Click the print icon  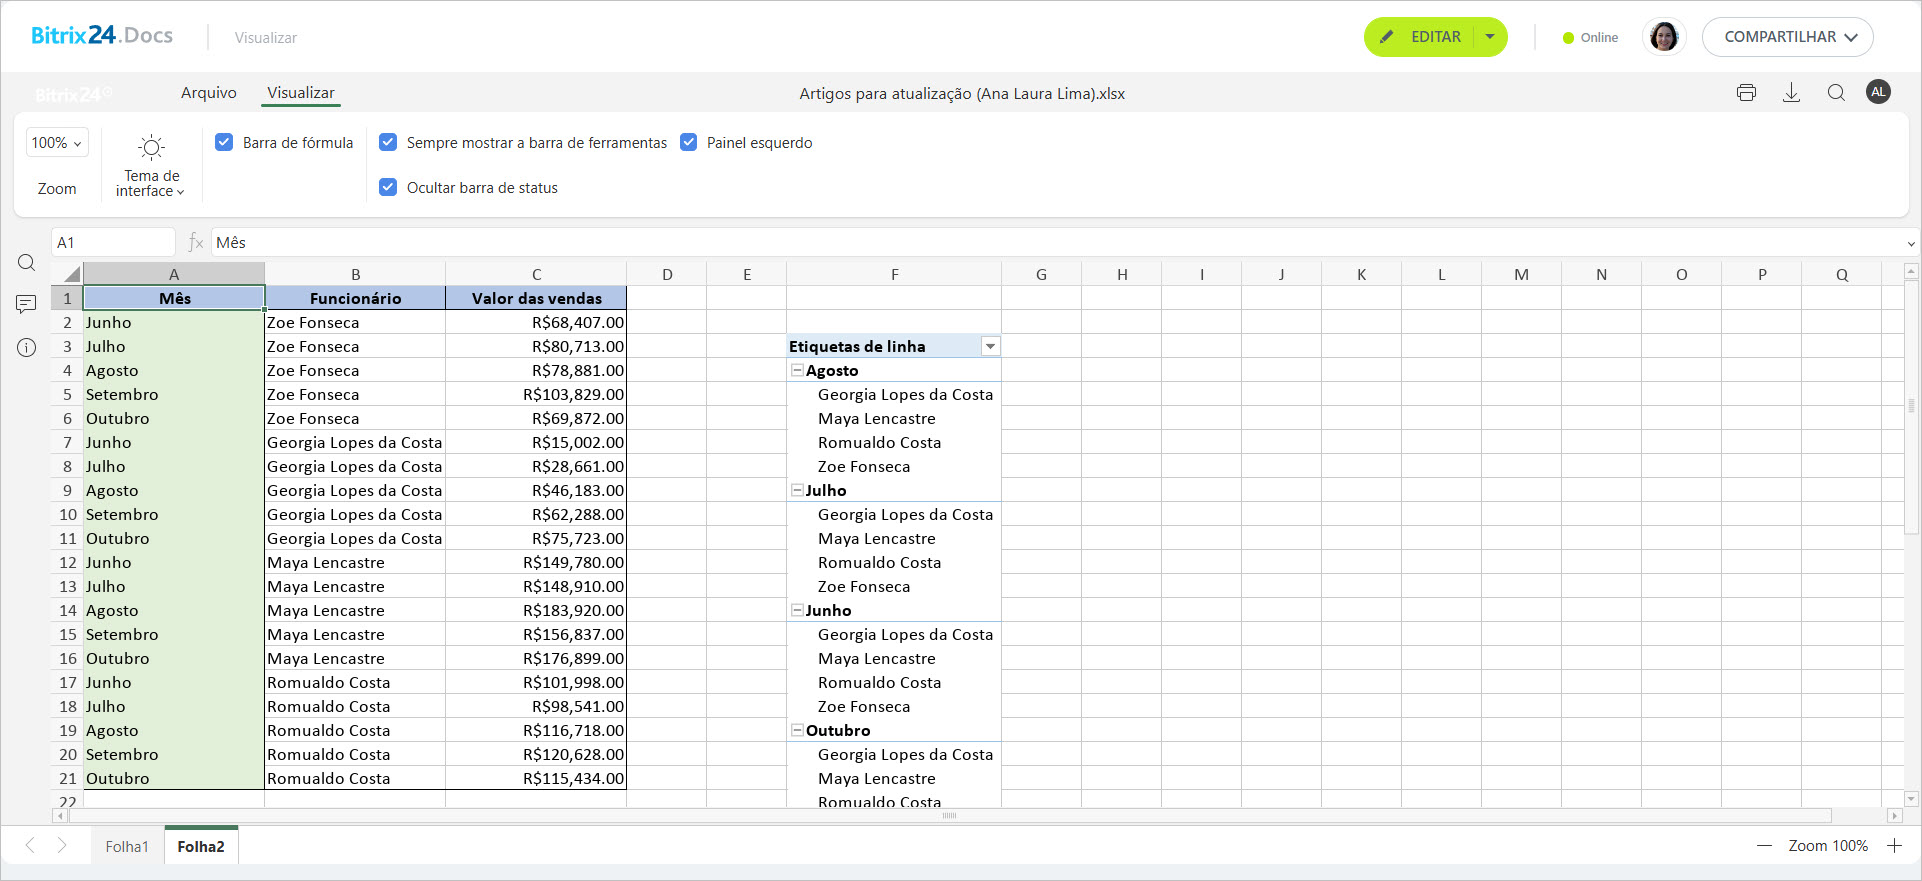[x=1746, y=93]
